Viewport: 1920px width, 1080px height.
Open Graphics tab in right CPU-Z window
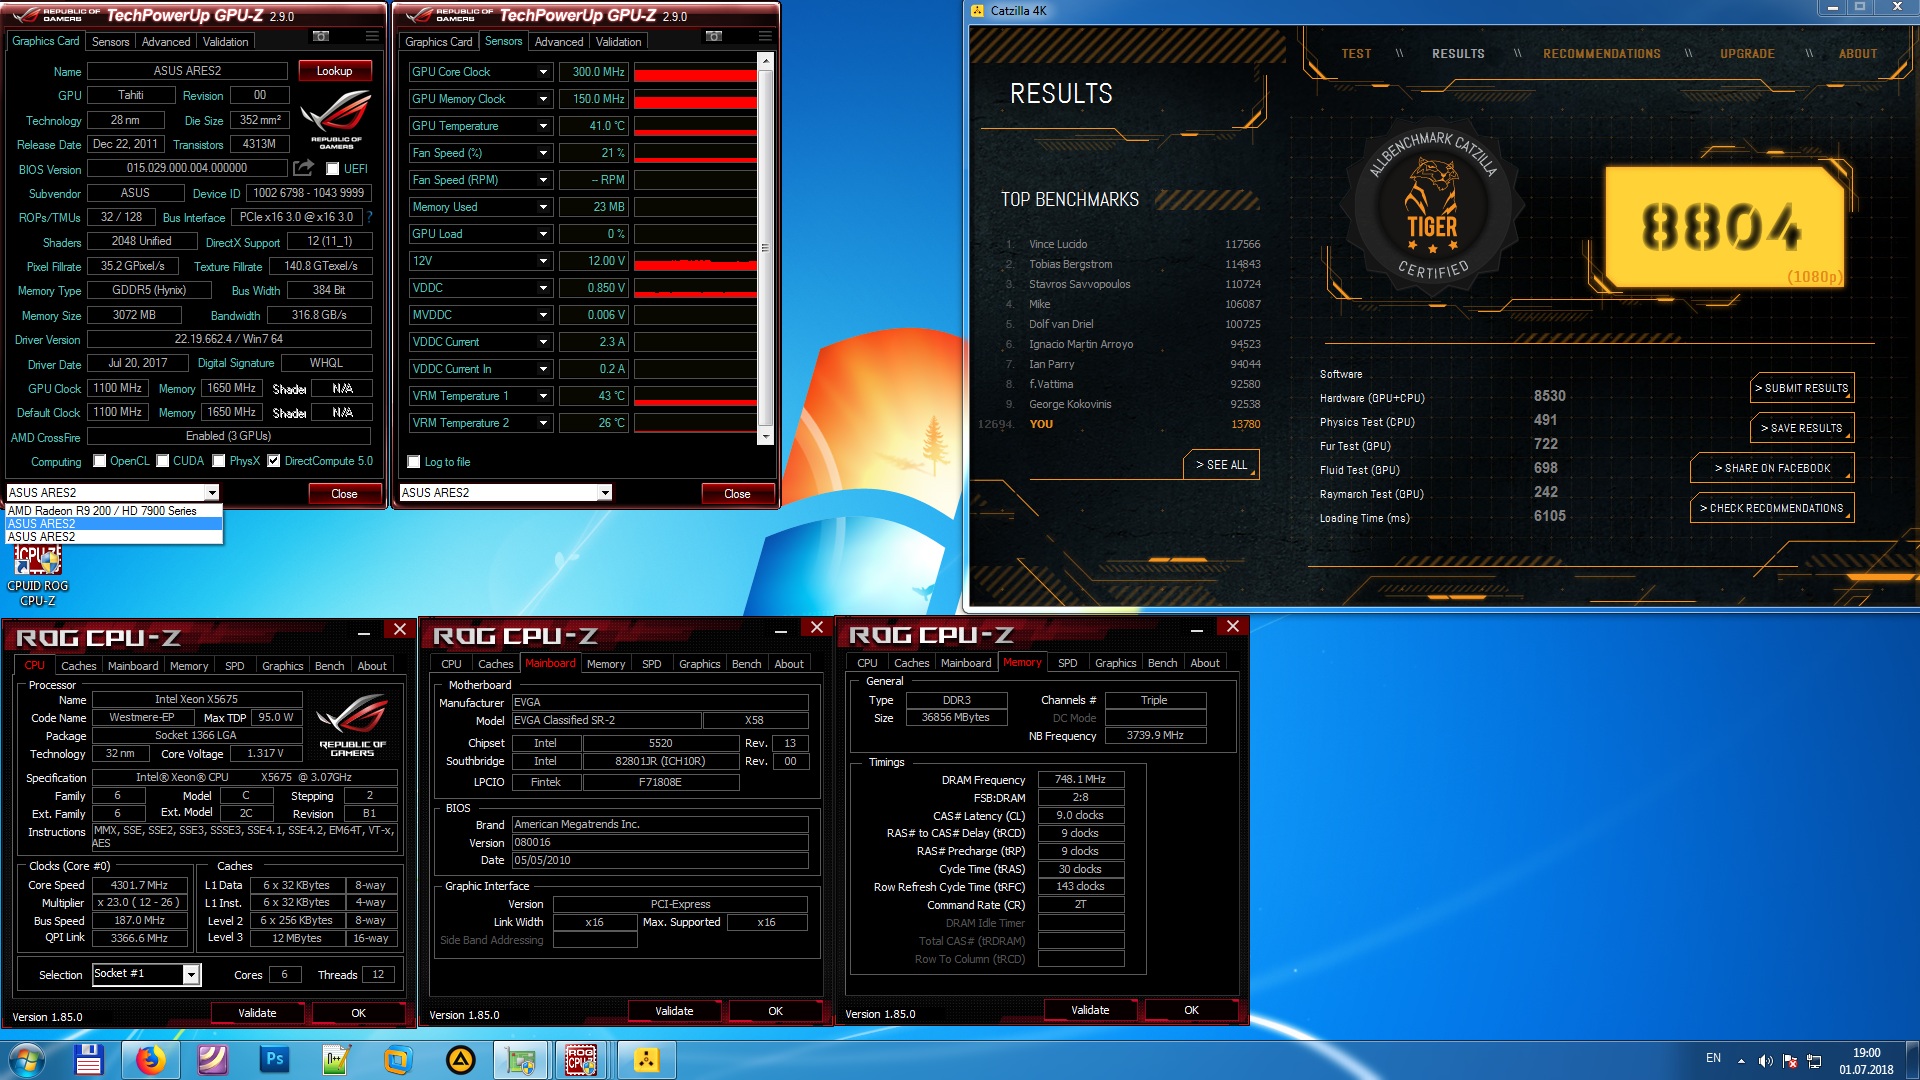[x=1115, y=663]
